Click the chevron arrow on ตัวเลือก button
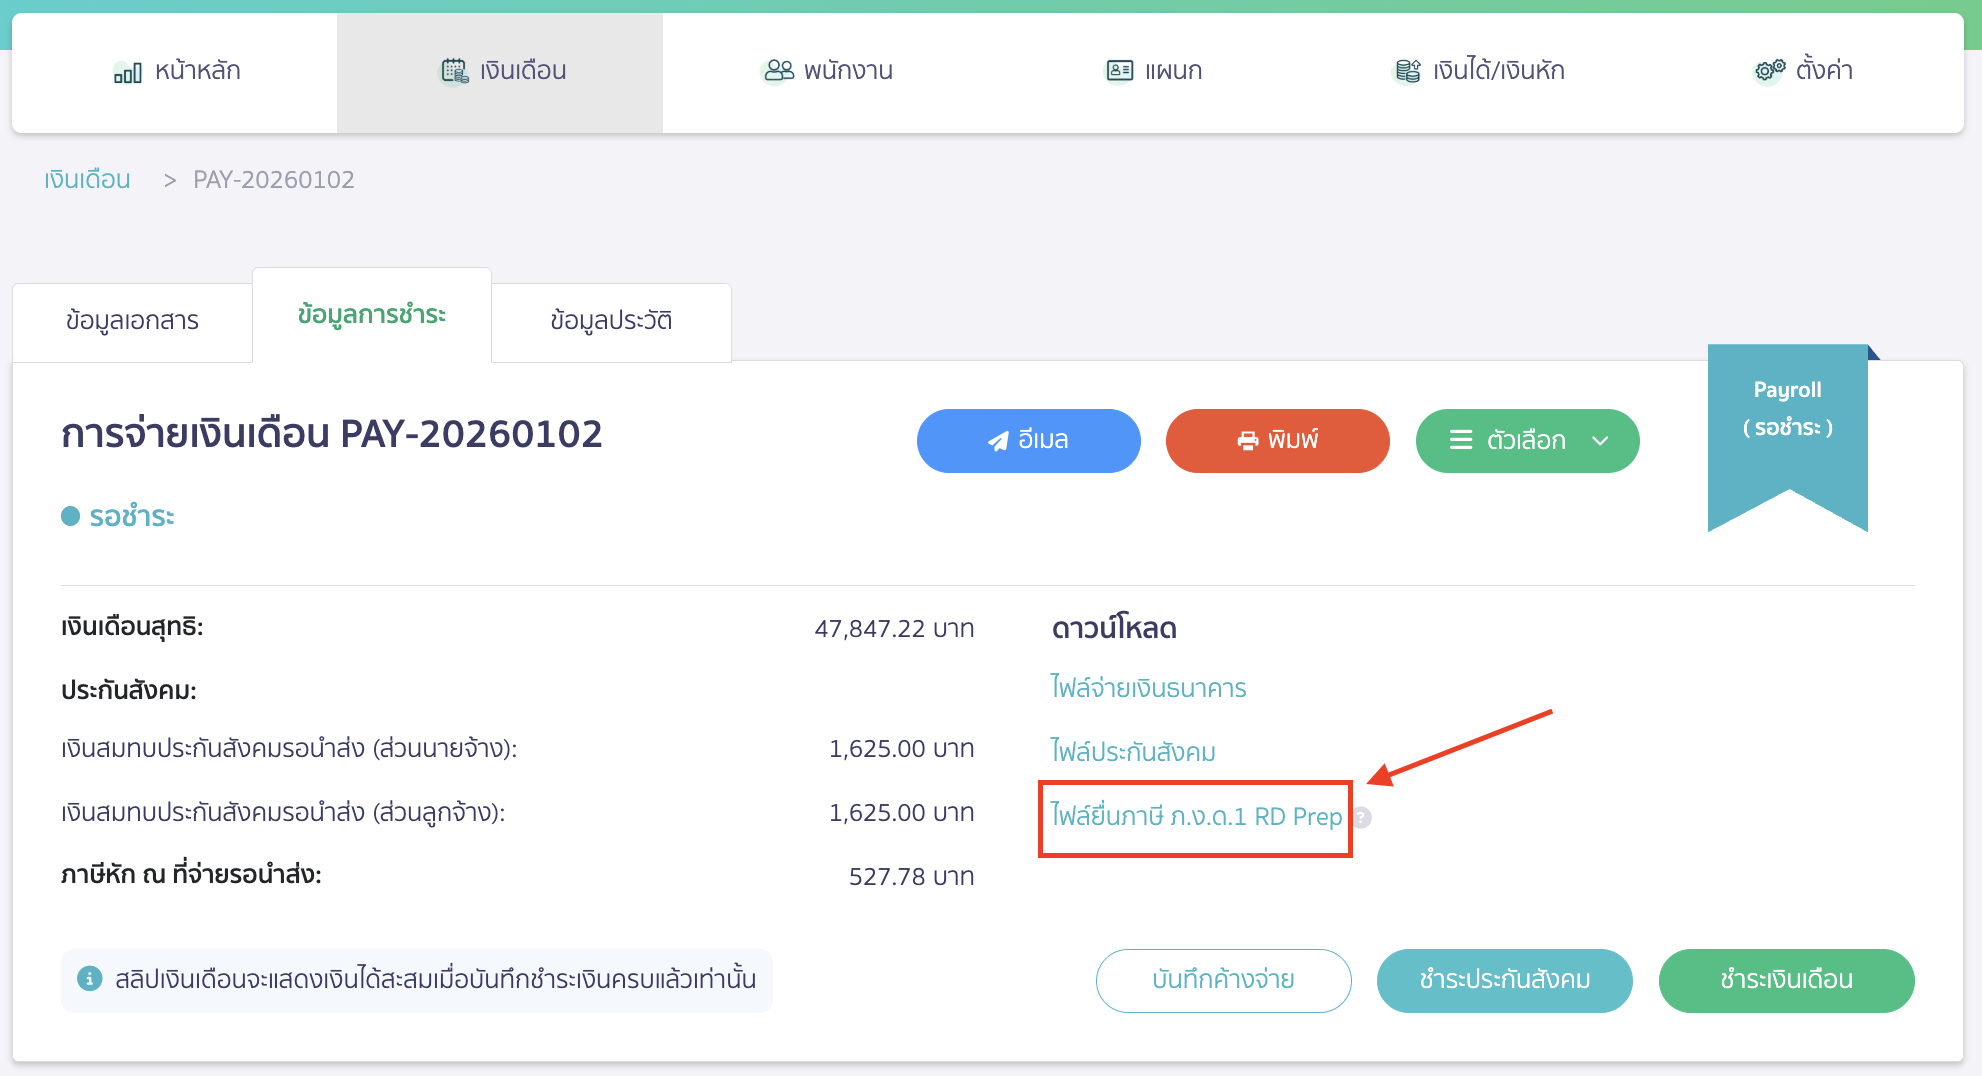Viewport: 1982px width, 1076px height. click(1600, 441)
